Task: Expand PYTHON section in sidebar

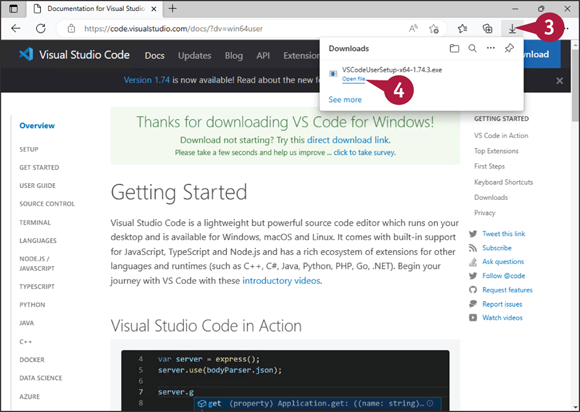Action: coord(32,305)
